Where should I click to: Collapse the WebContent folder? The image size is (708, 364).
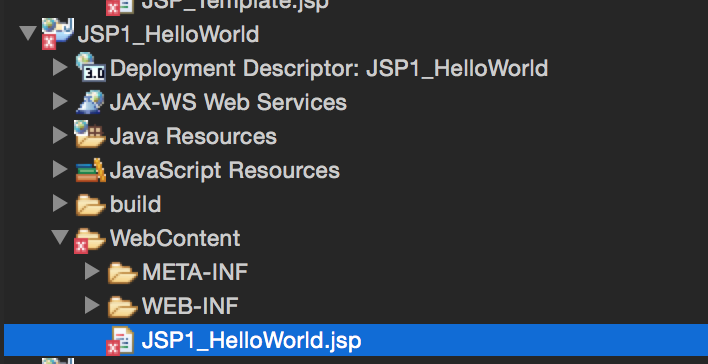pos(60,237)
